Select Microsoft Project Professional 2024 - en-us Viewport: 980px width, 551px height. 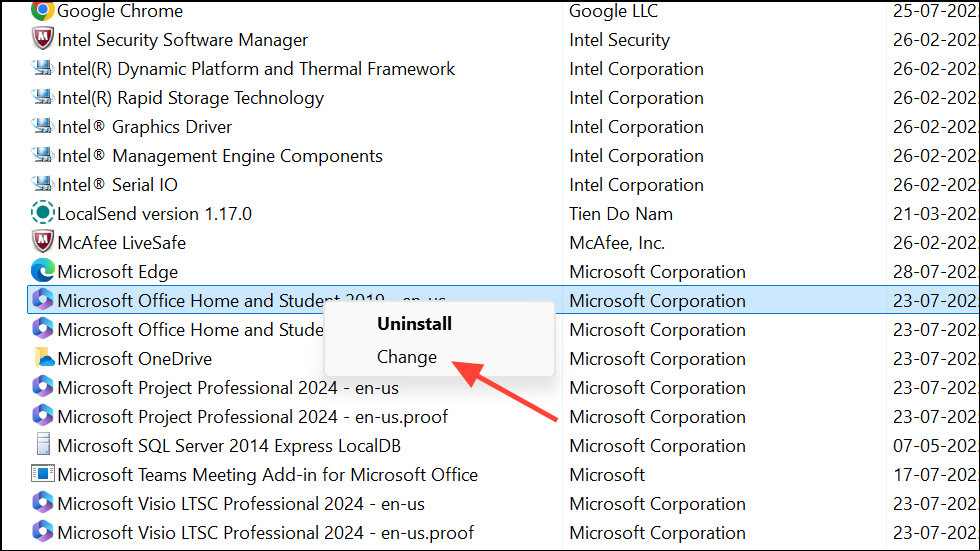[x=241, y=388]
